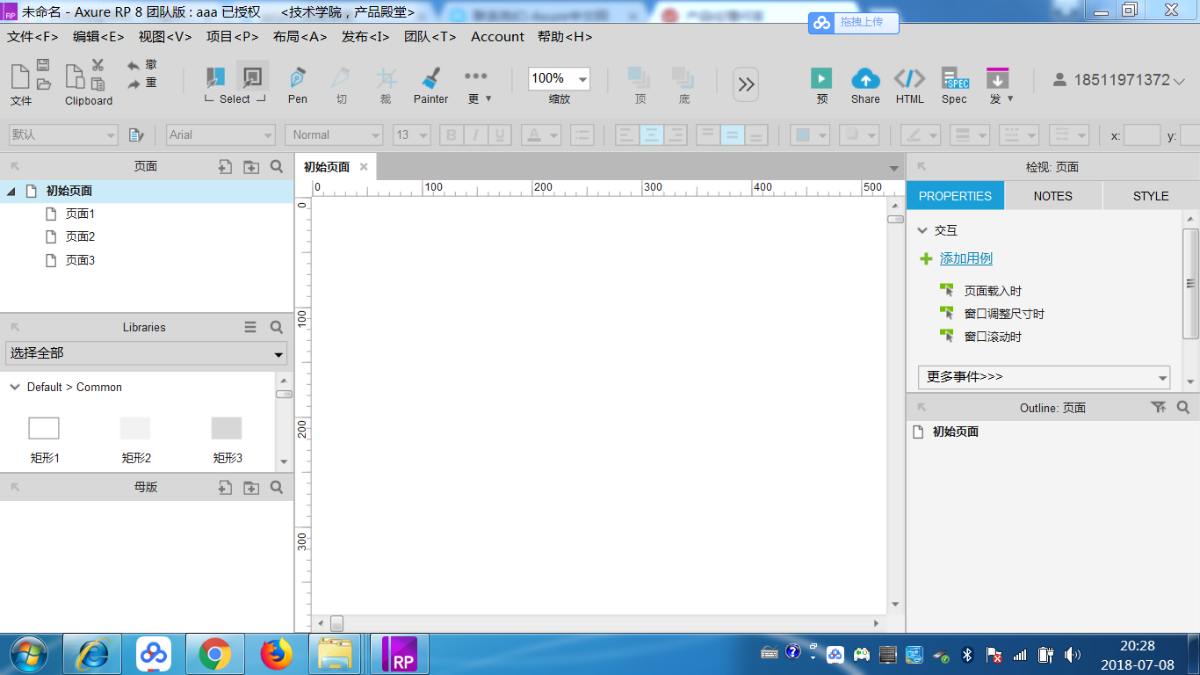The image size is (1200, 675).
Task: Add a master folder in the 母版 panel
Action: (251, 487)
